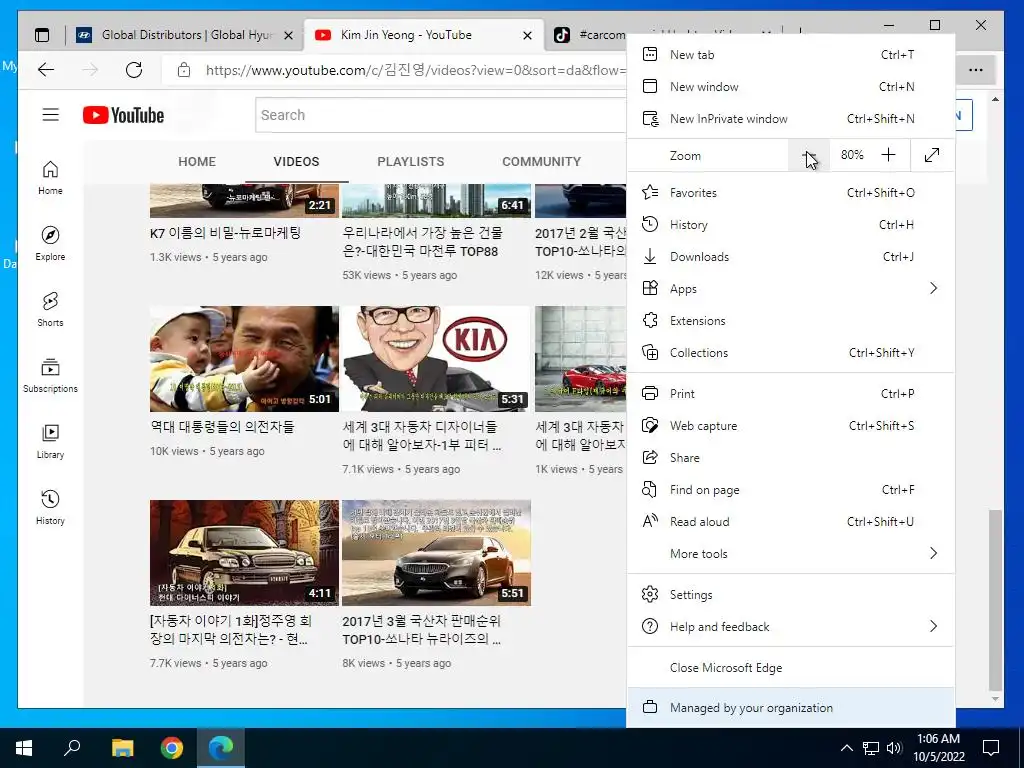Open a New InPrivate window
This screenshot has width=1024, height=768.
point(790,119)
